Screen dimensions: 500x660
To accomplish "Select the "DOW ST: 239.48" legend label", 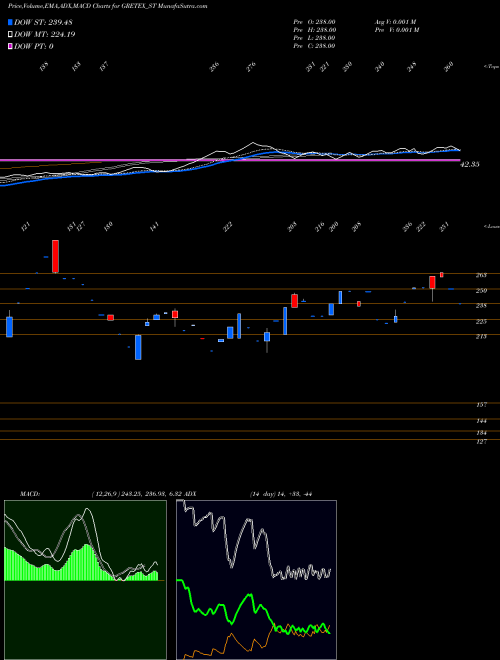I will pyautogui.click(x=43, y=22).
